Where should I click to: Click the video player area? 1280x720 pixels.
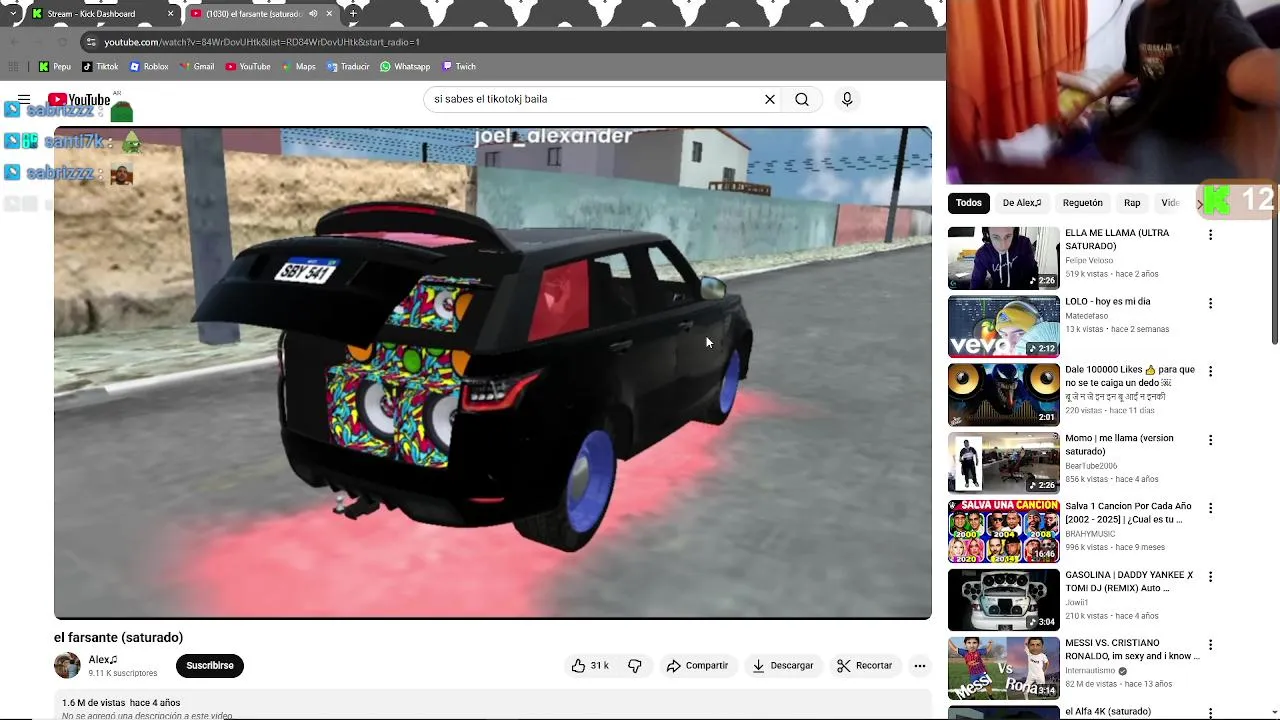point(493,373)
